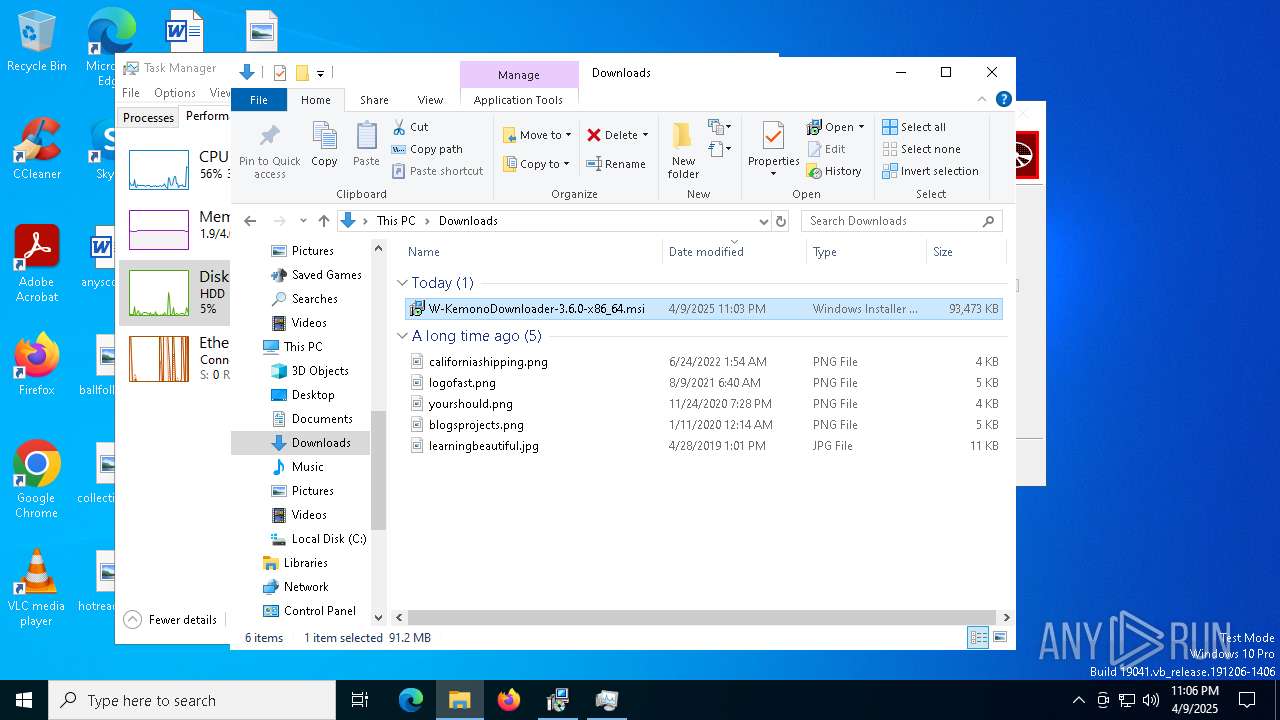This screenshot has height=720, width=1280.
Task: Open Firefox from the taskbar
Action: [x=509, y=700]
